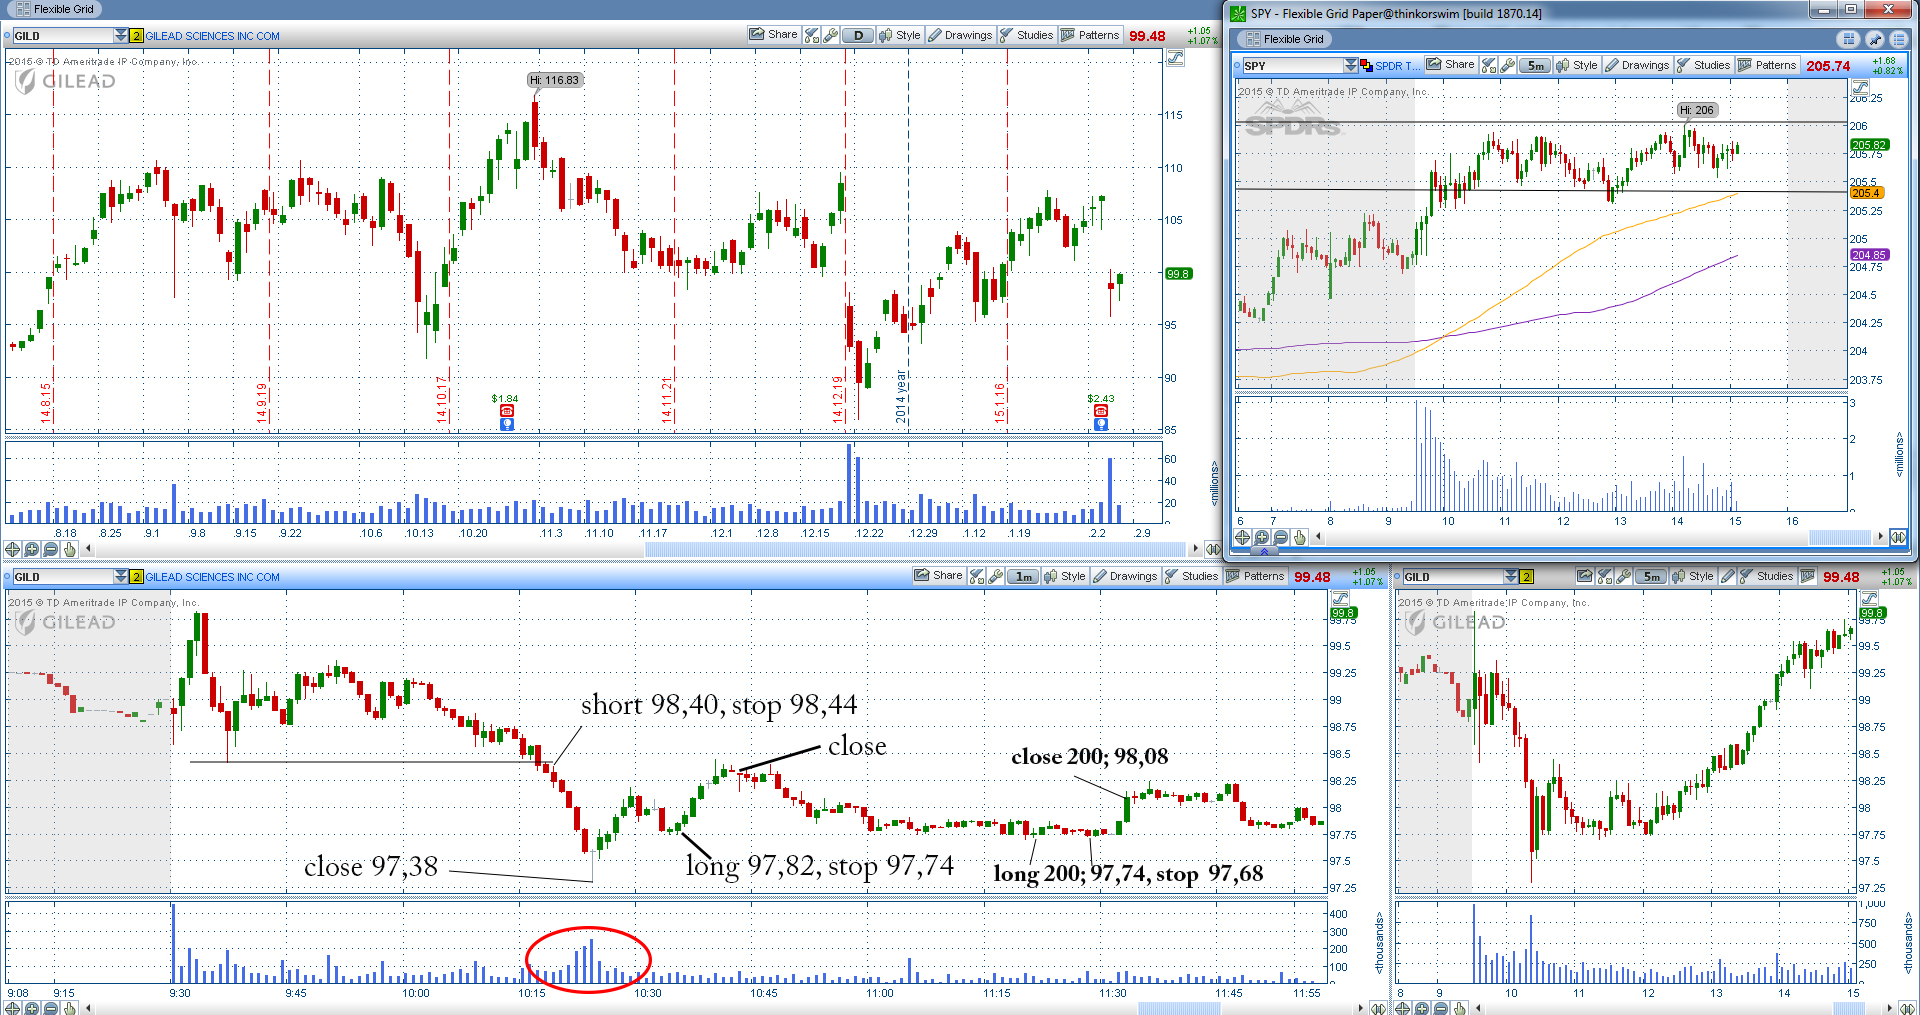Zoom in on the GILD daily chart

(x=32, y=549)
